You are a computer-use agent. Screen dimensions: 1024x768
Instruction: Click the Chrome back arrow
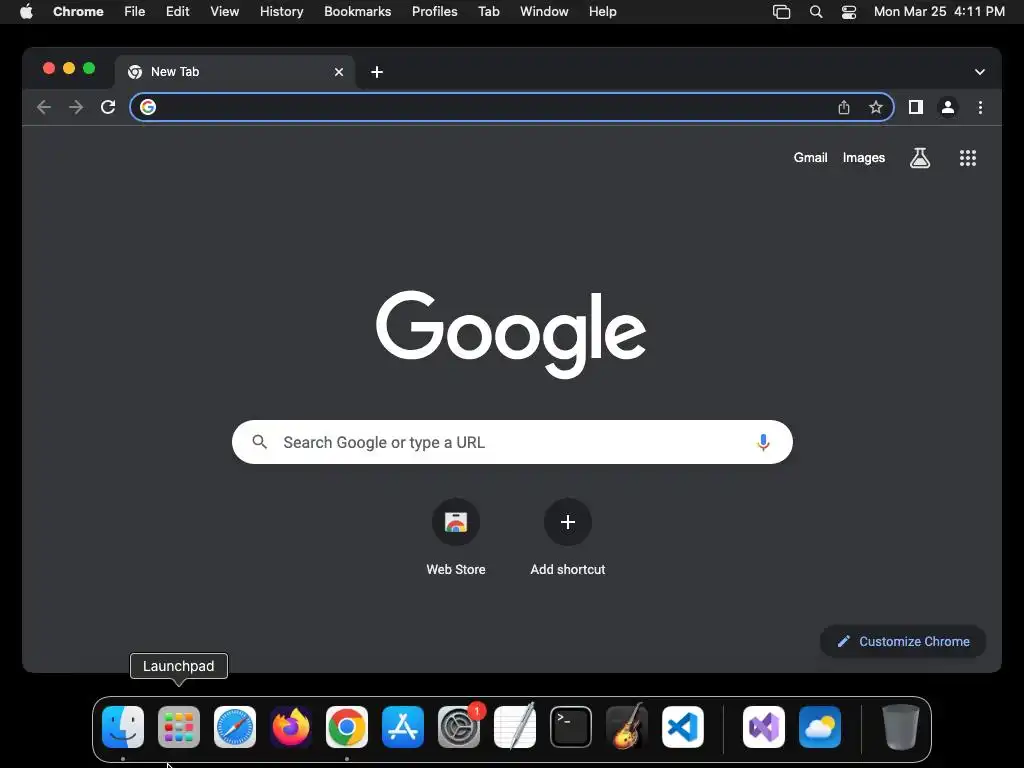tap(44, 107)
